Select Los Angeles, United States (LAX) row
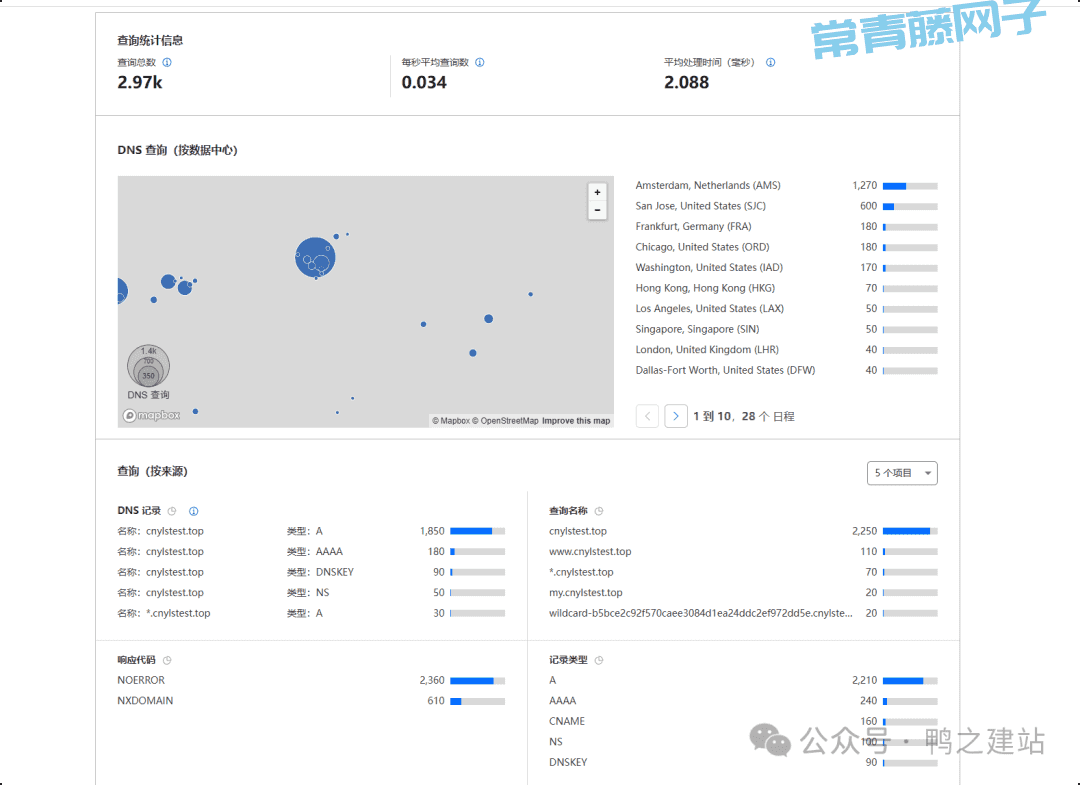1080x785 pixels. pyautogui.click(x=786, y=309)
